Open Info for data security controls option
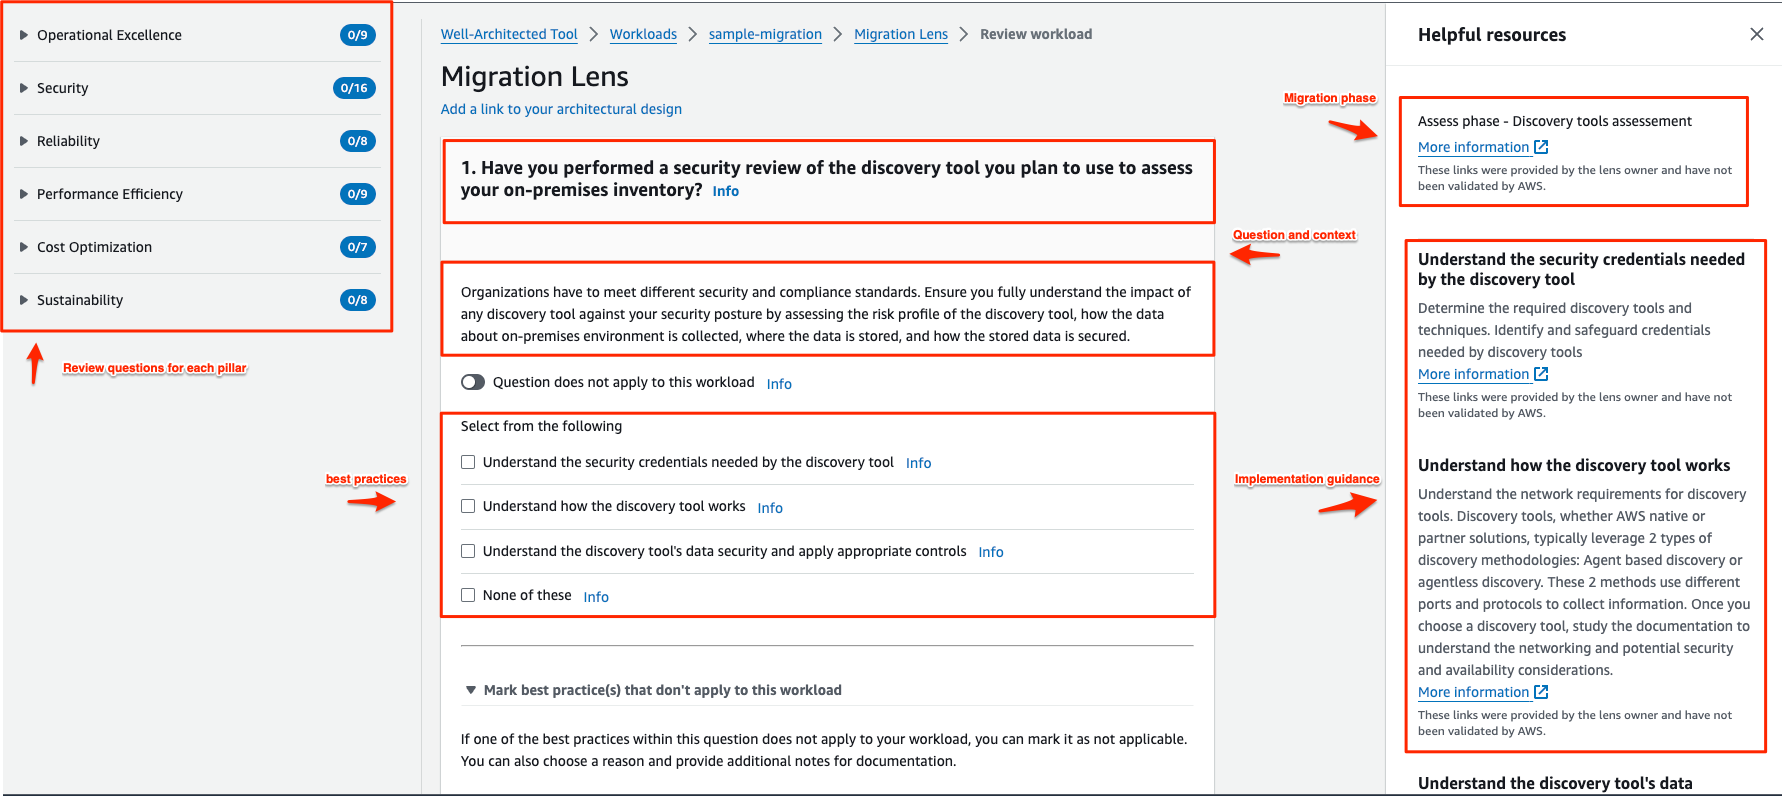Viewport: 1782px width, 796px height. 991,552
